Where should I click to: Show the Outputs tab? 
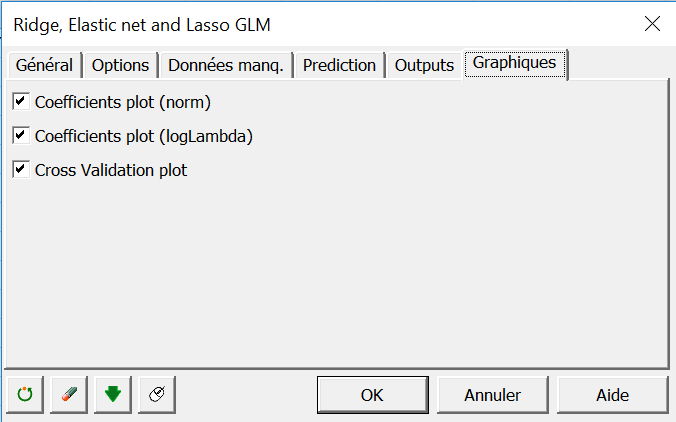point(424,65)
